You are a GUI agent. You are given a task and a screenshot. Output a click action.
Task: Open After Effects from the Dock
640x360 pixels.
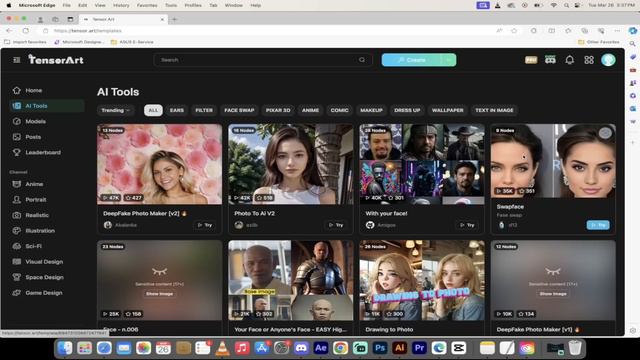(x=321, y=348)
